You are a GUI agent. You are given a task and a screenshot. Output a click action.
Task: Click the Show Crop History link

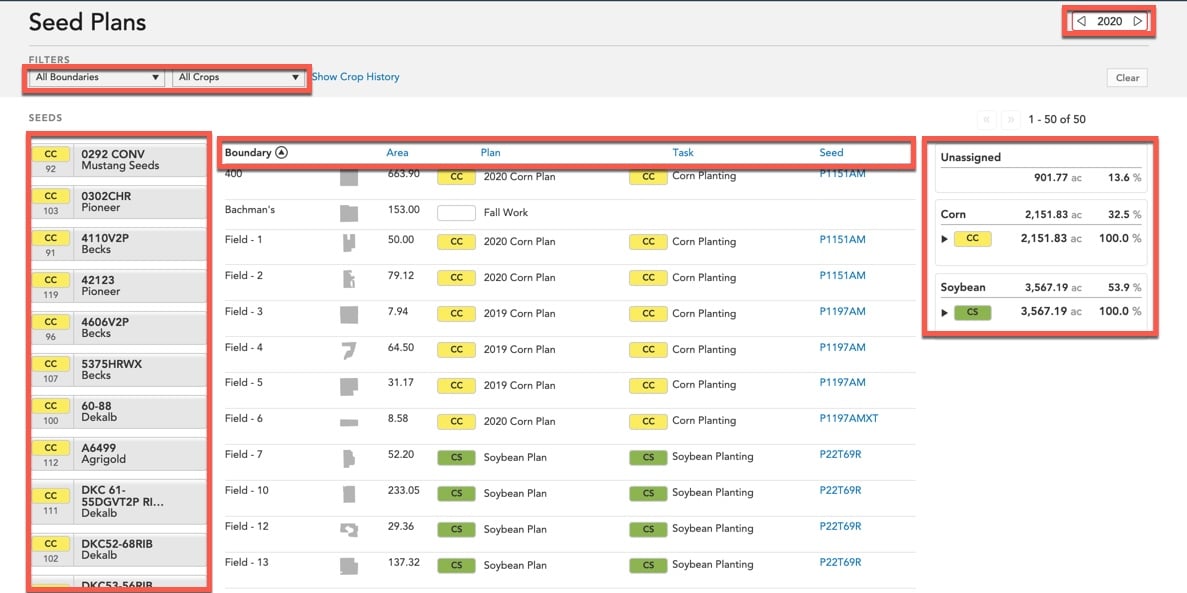pos(355,77)
